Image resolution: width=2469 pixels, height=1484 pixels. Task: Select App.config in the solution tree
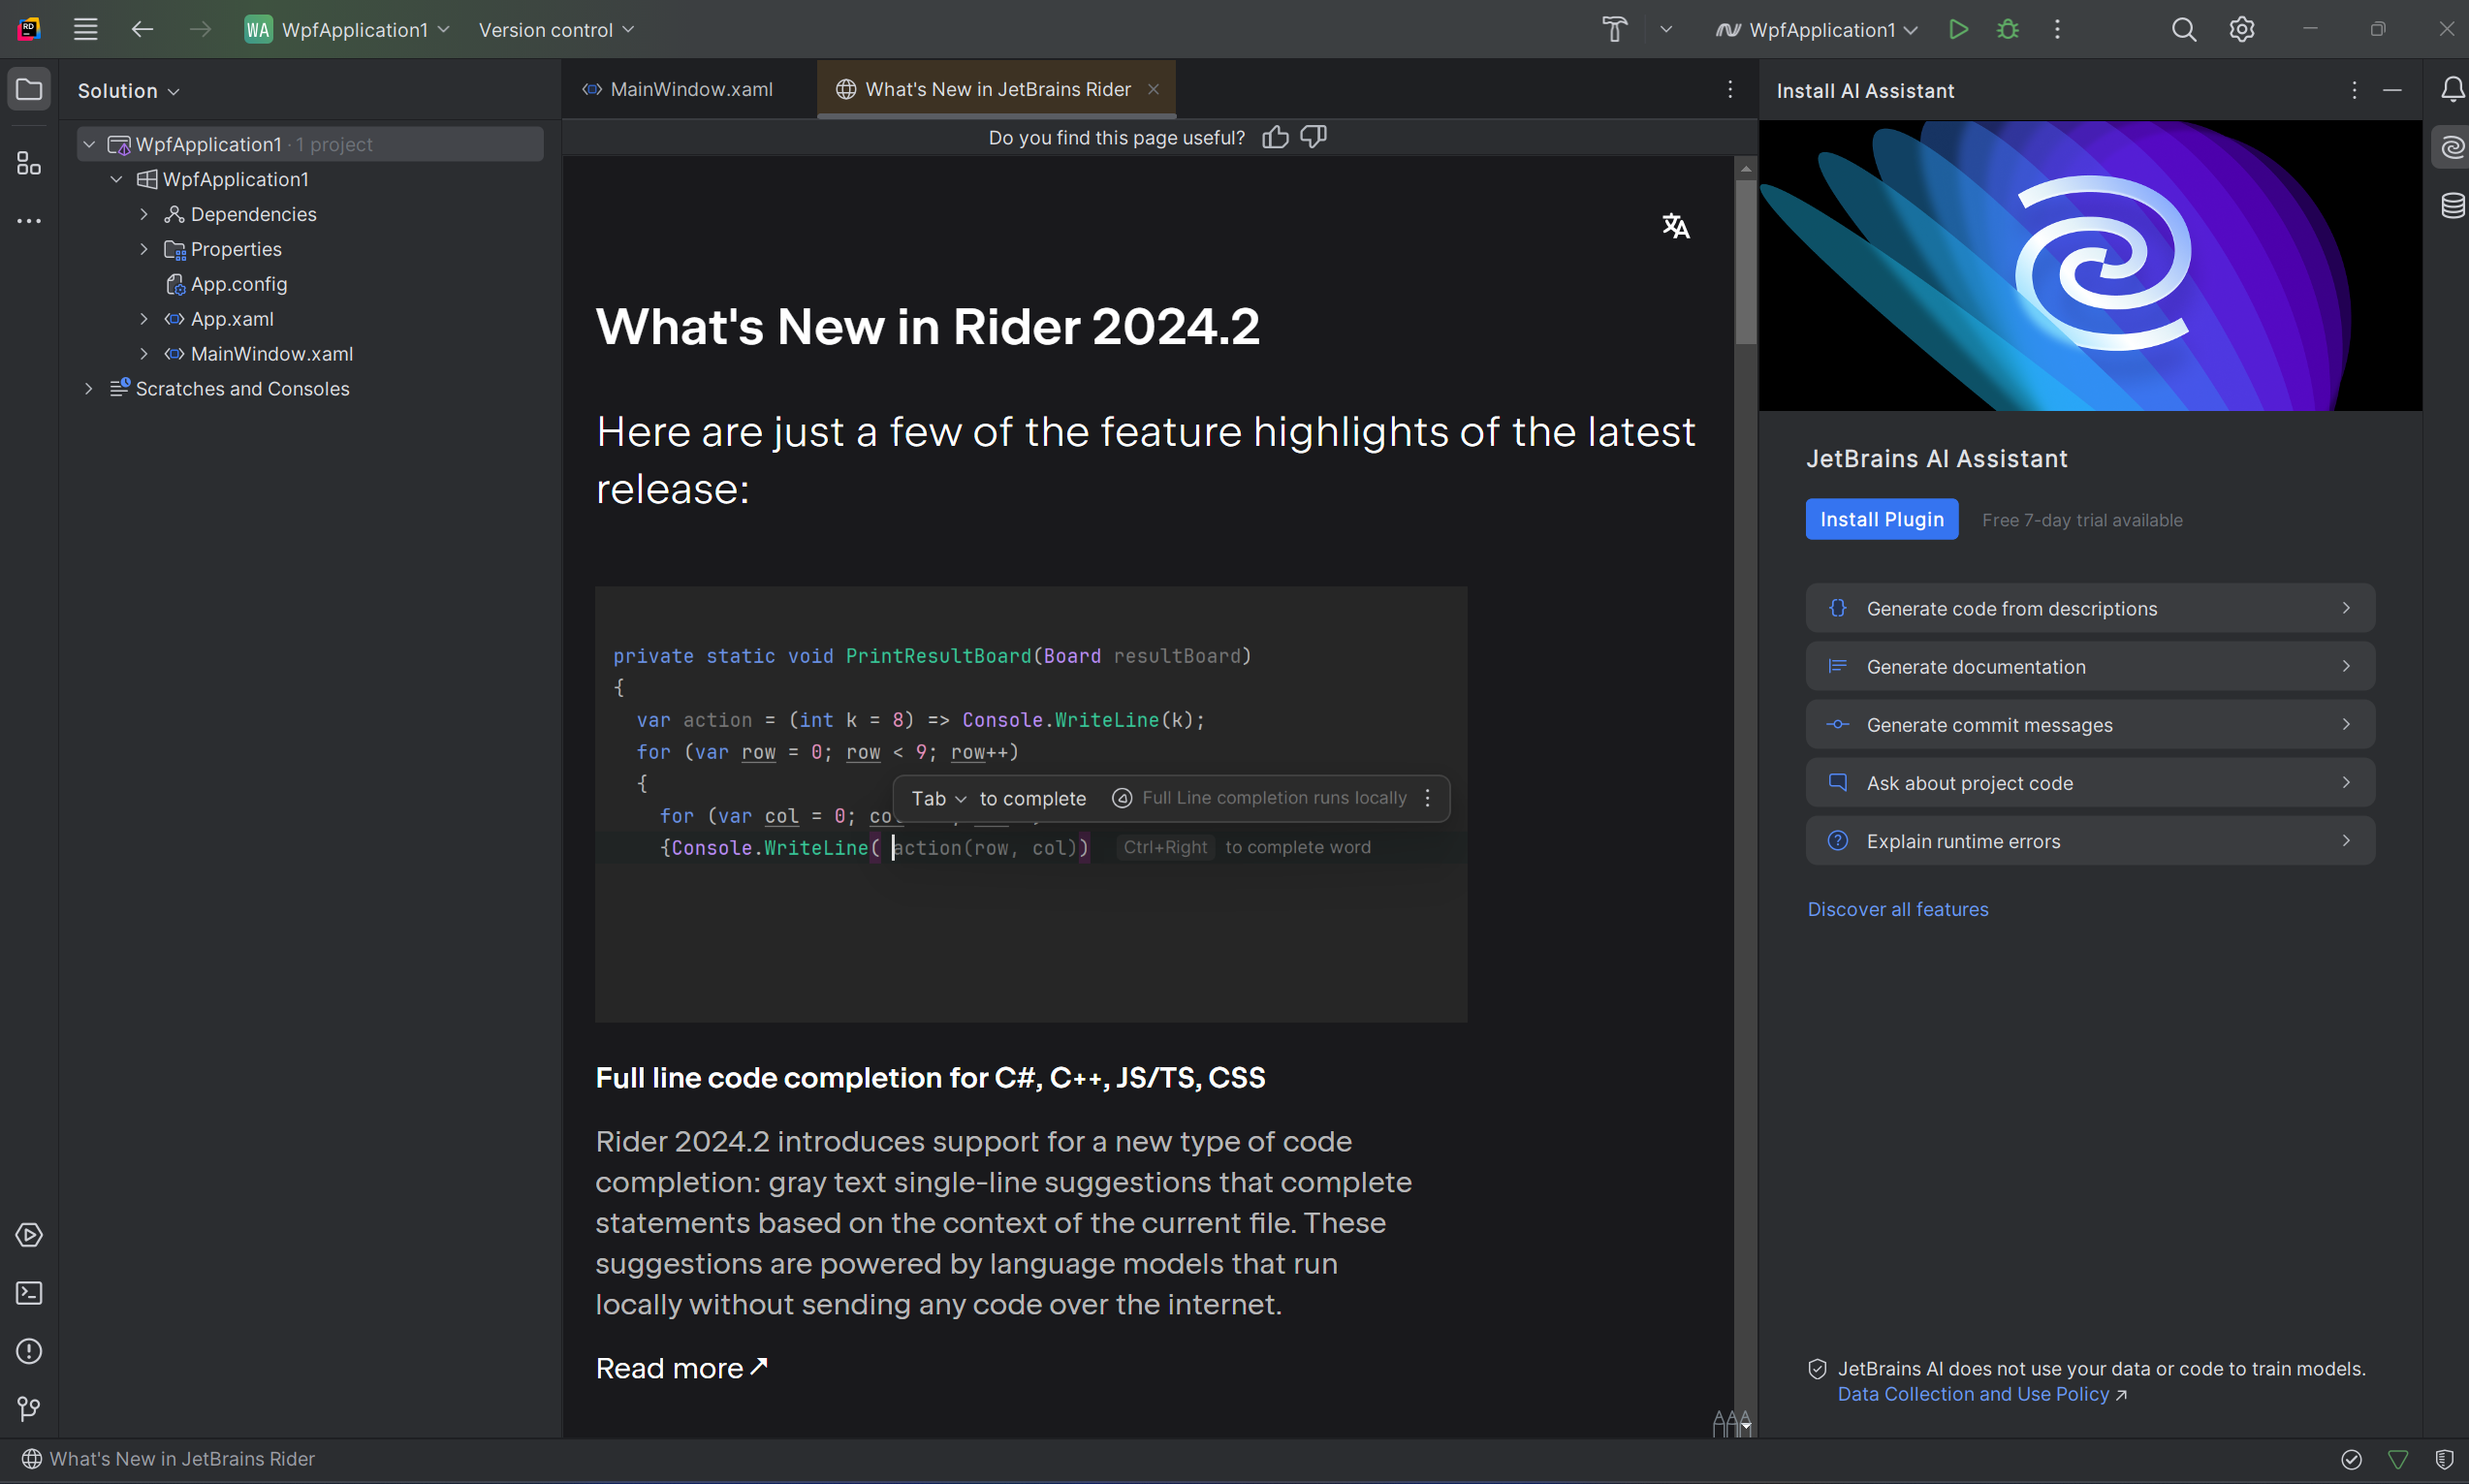point(239,284)
